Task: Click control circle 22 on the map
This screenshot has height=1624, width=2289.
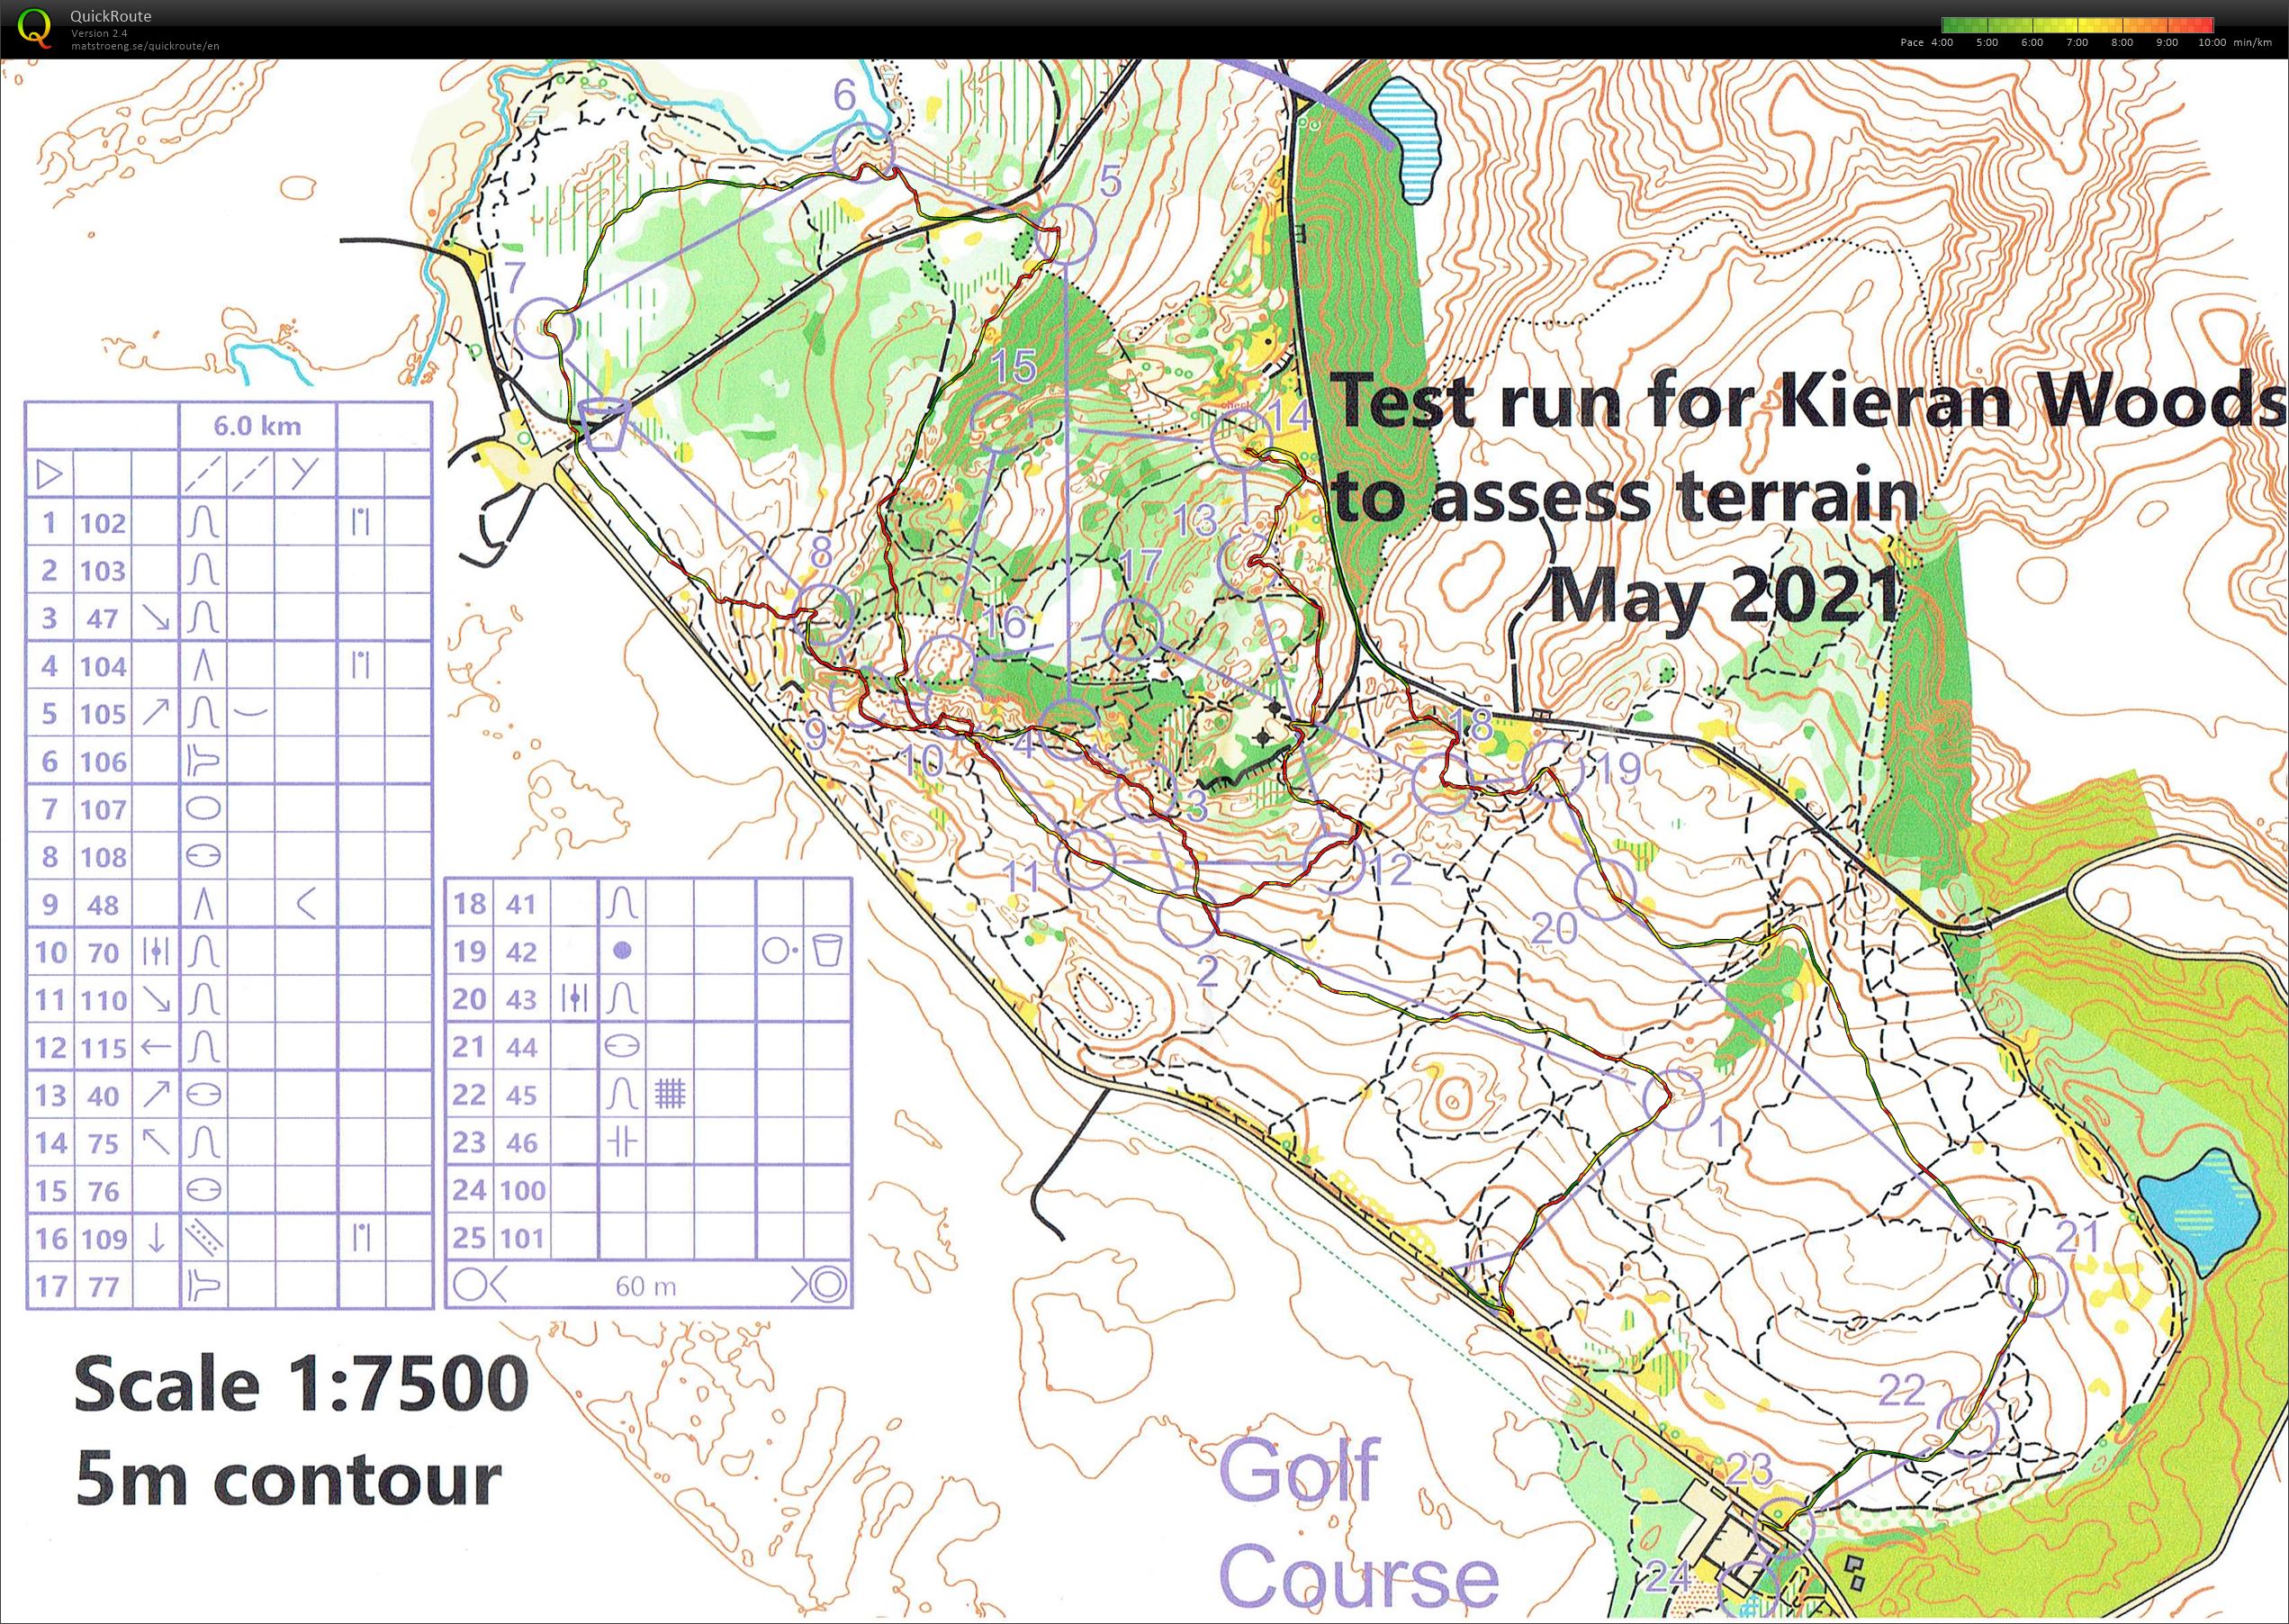Action: coord(1967,1427)
